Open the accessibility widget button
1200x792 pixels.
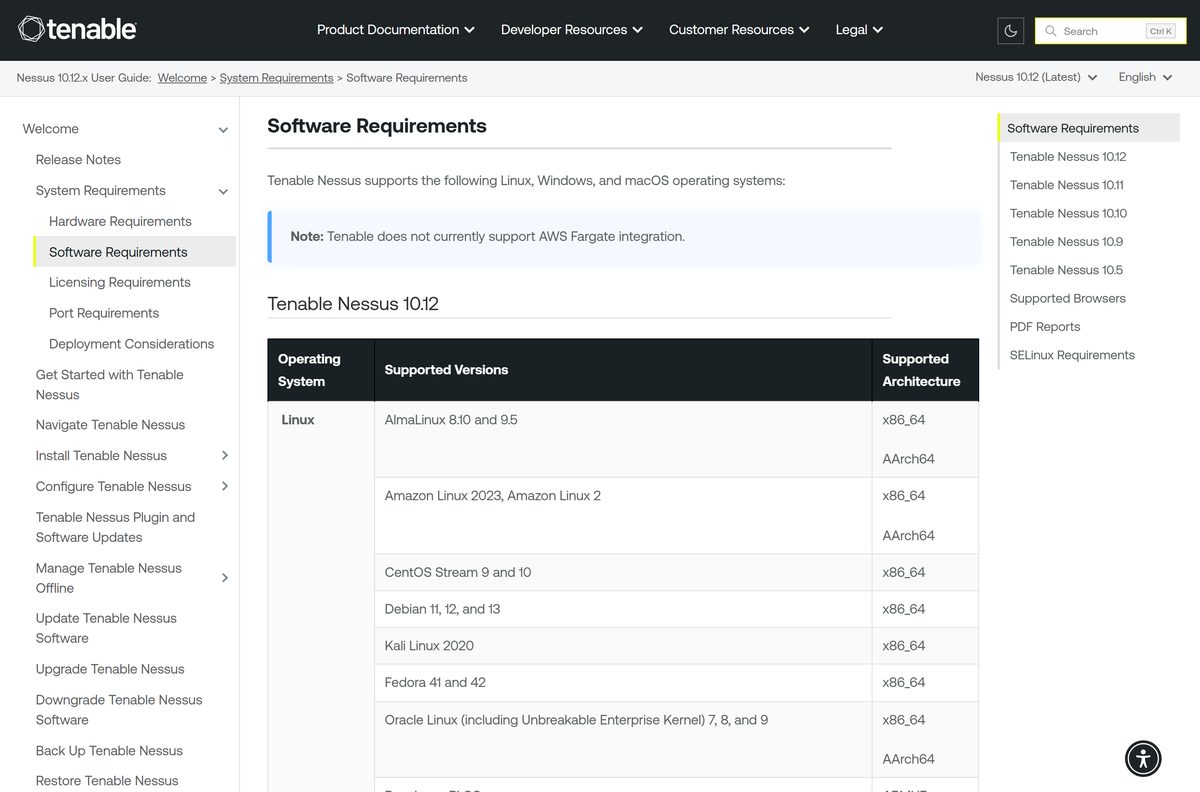coord(1143,758)
